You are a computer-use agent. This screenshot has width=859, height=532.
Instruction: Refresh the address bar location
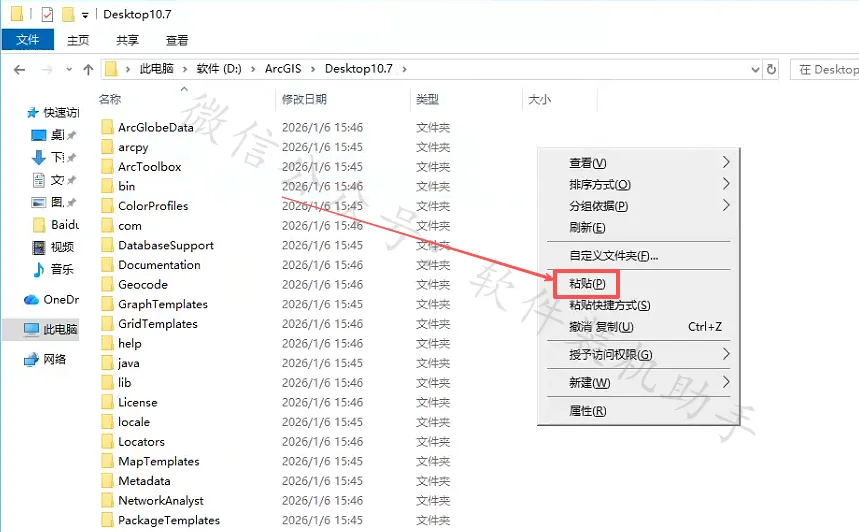(771, 70)
